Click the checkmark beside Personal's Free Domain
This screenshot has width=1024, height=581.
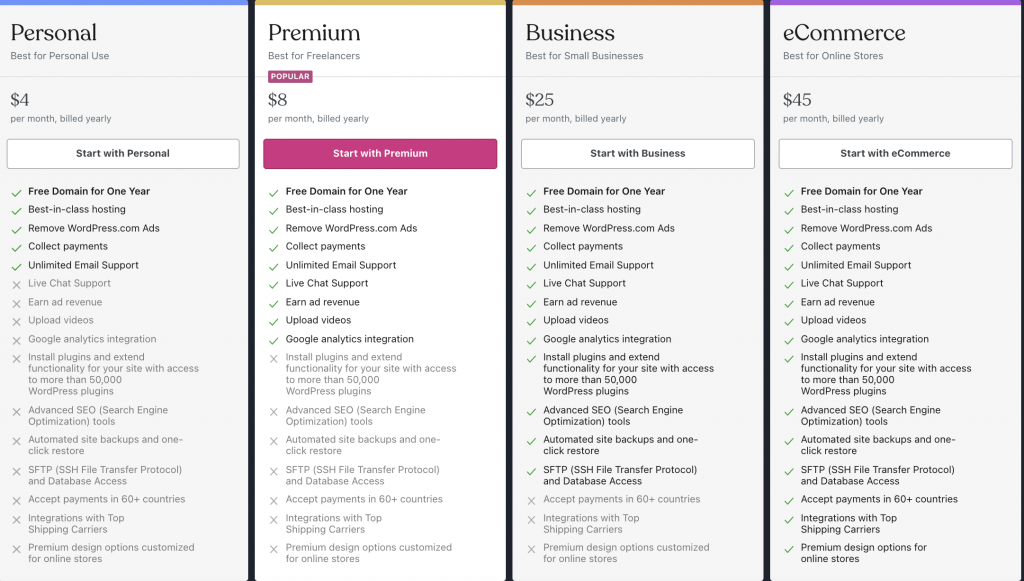pyautogui.click(x=16, y=193)
